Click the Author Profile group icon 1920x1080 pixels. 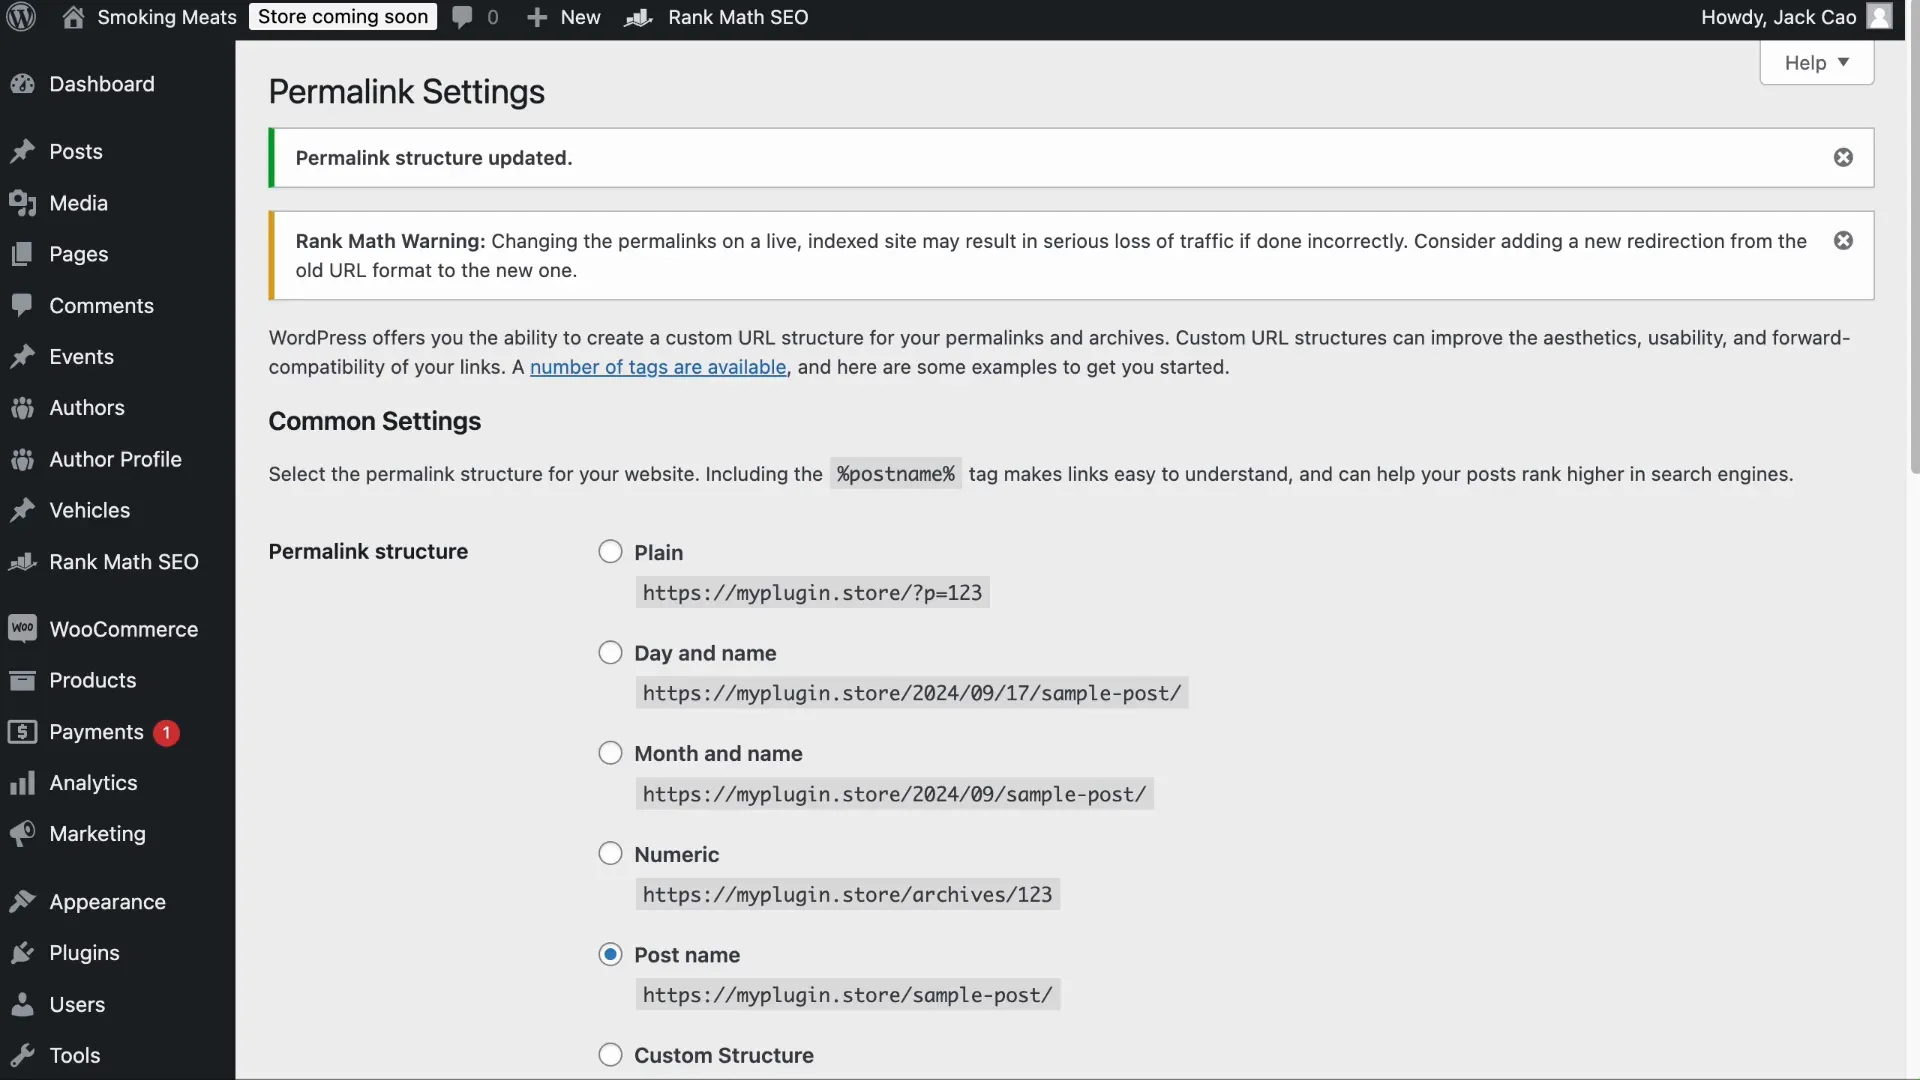click(x=22, y=459)
